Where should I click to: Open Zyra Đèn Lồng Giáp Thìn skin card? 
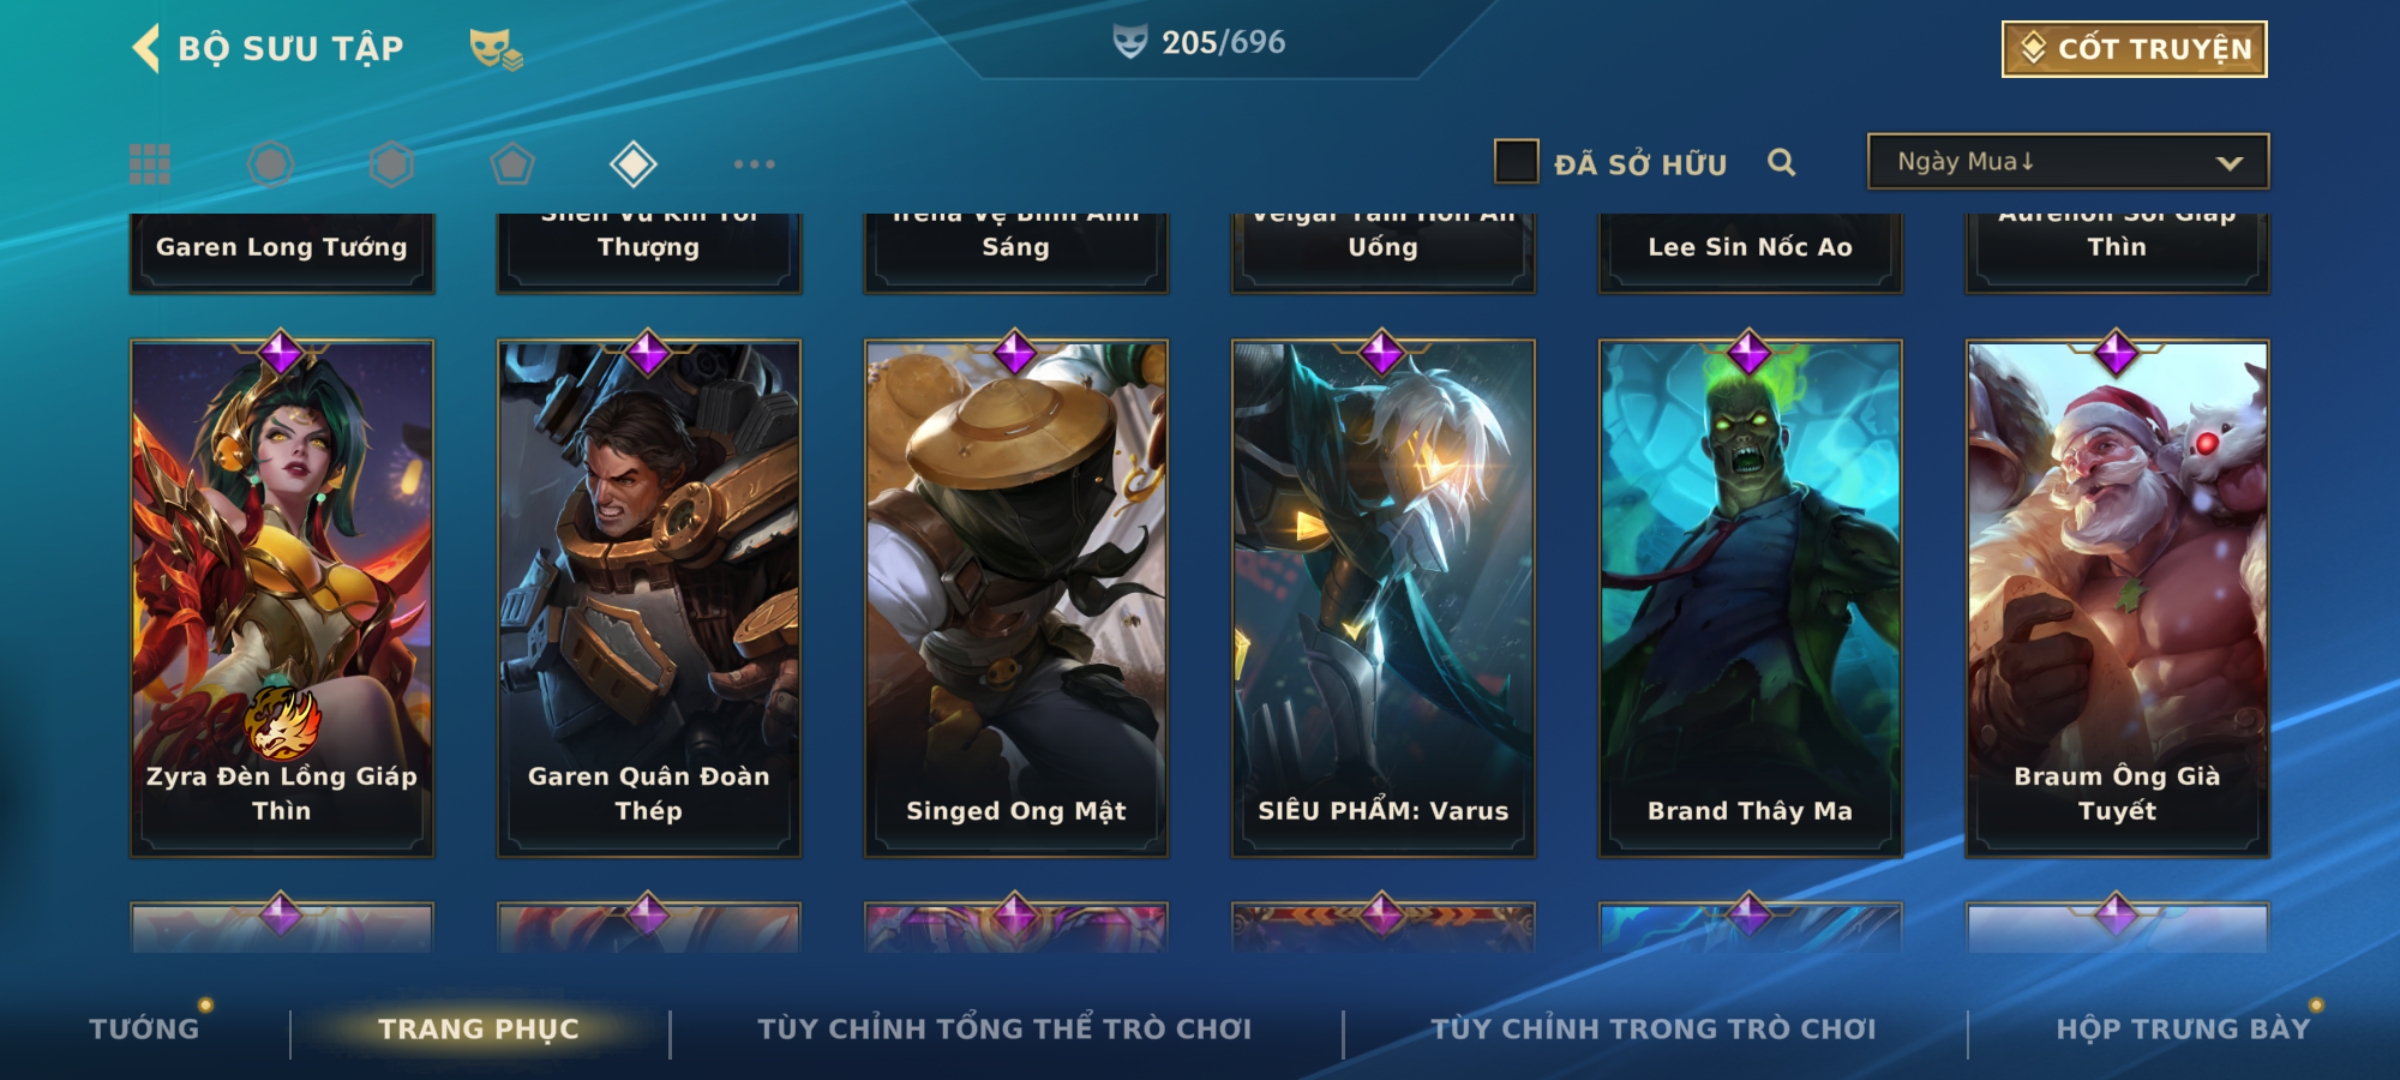point(282,598)
